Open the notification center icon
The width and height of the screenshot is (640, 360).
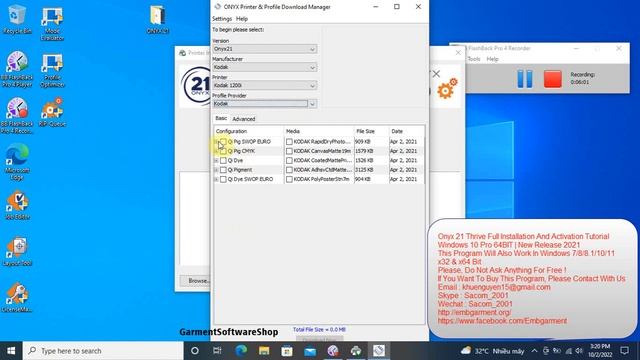pos(624,351)
